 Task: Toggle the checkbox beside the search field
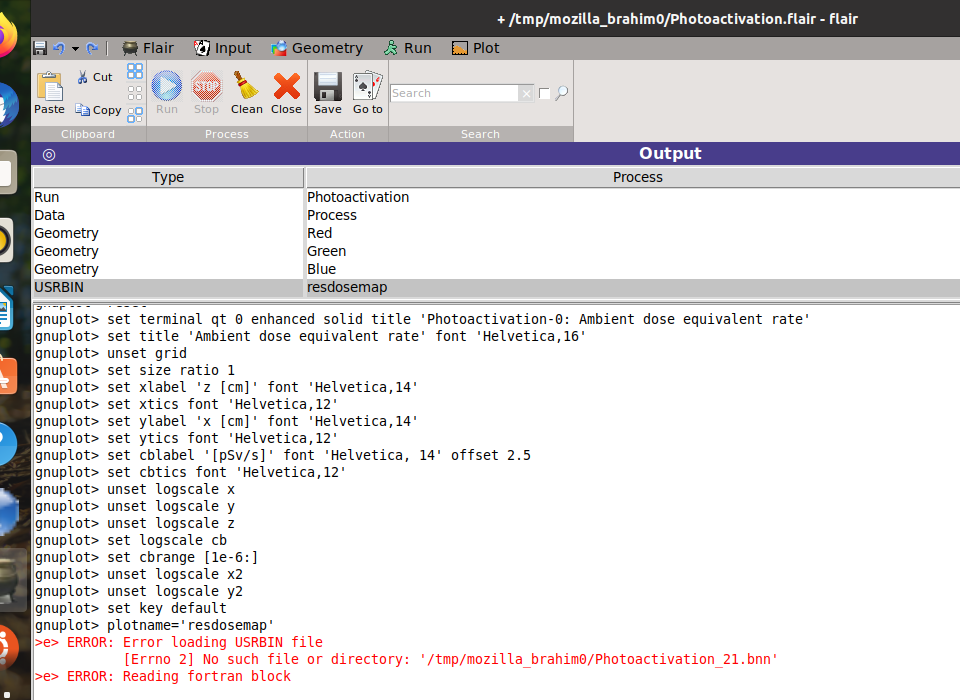tap(544, 93)
